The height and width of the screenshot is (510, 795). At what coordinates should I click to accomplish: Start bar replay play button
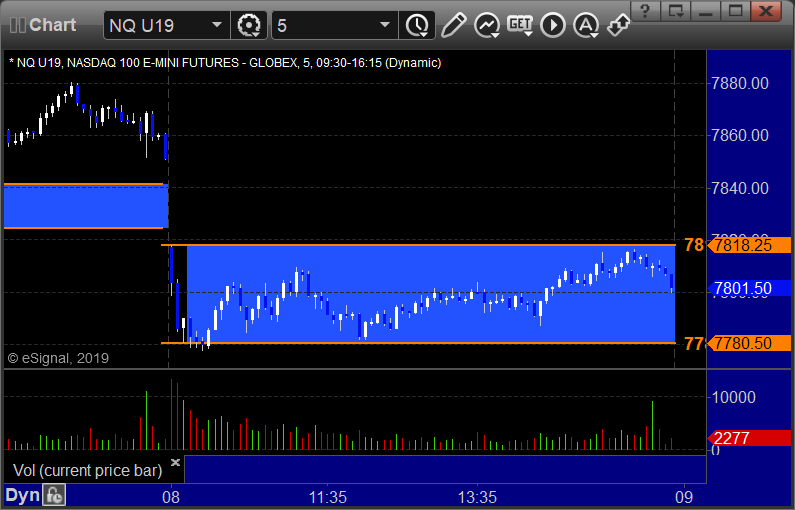[x=553, y=25]
